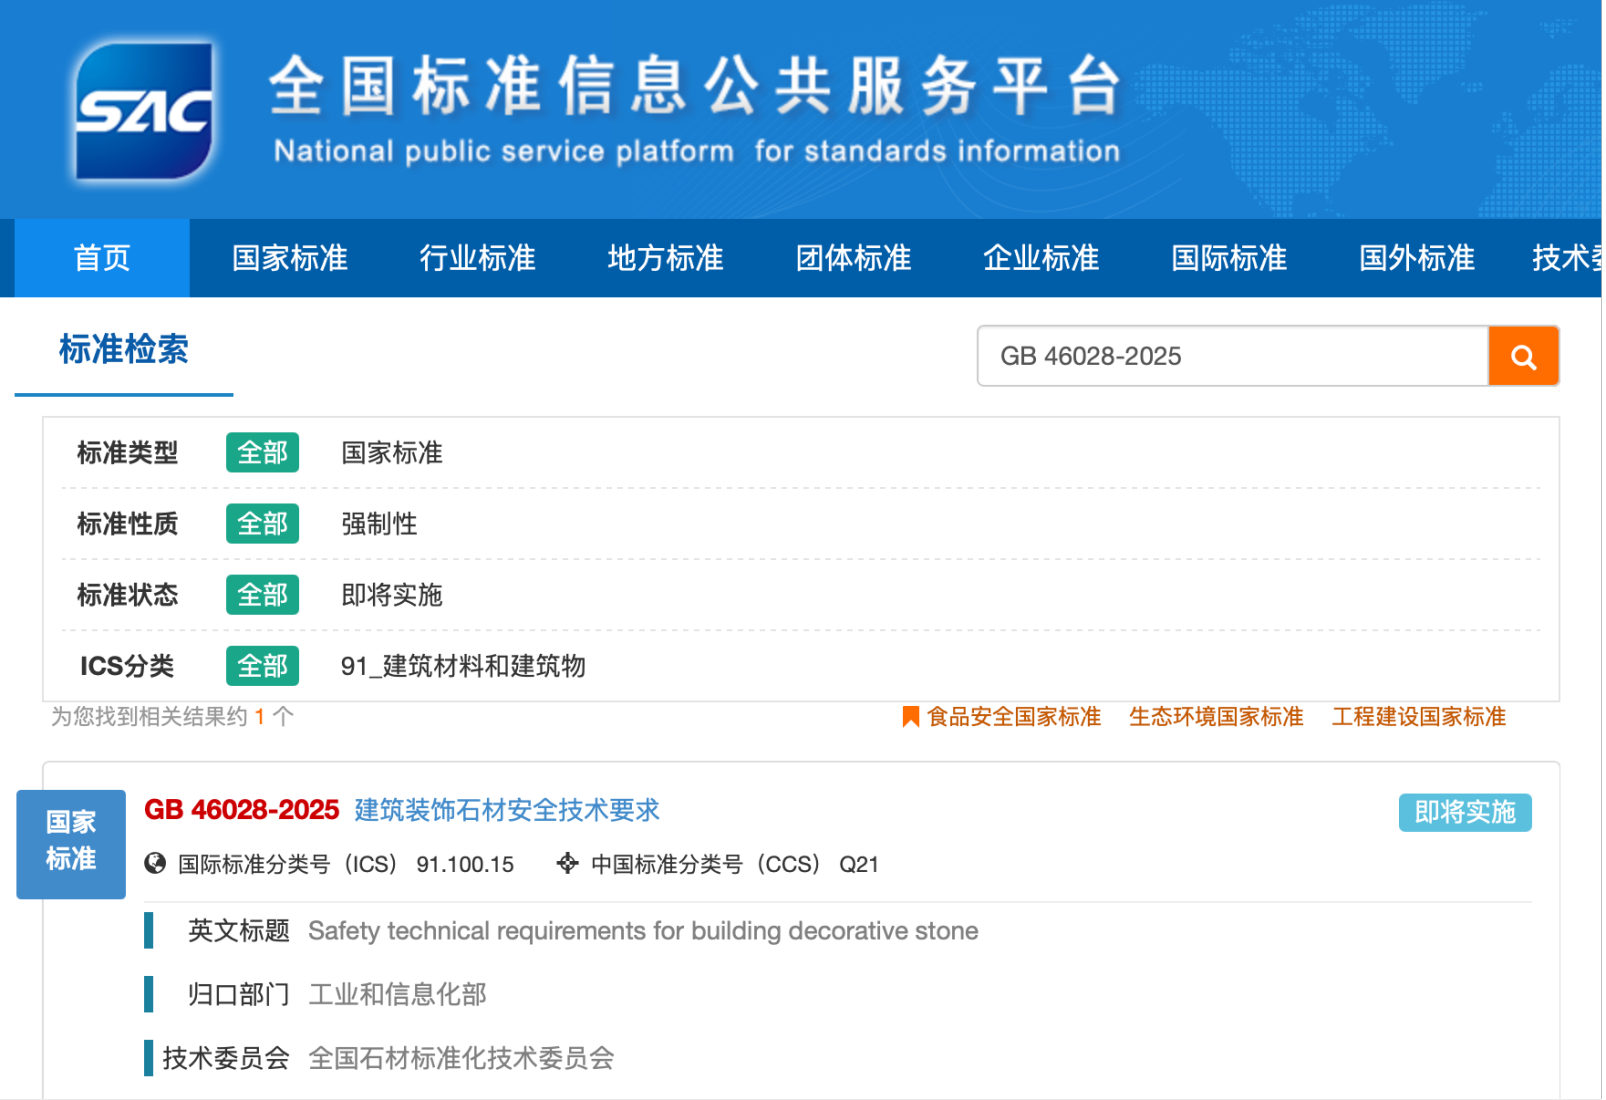Click the bookmark icon beside 食品安全国家标准
Viewport: 1606px width, 1100px height.
pyautogui.click(x=910, y=717)
